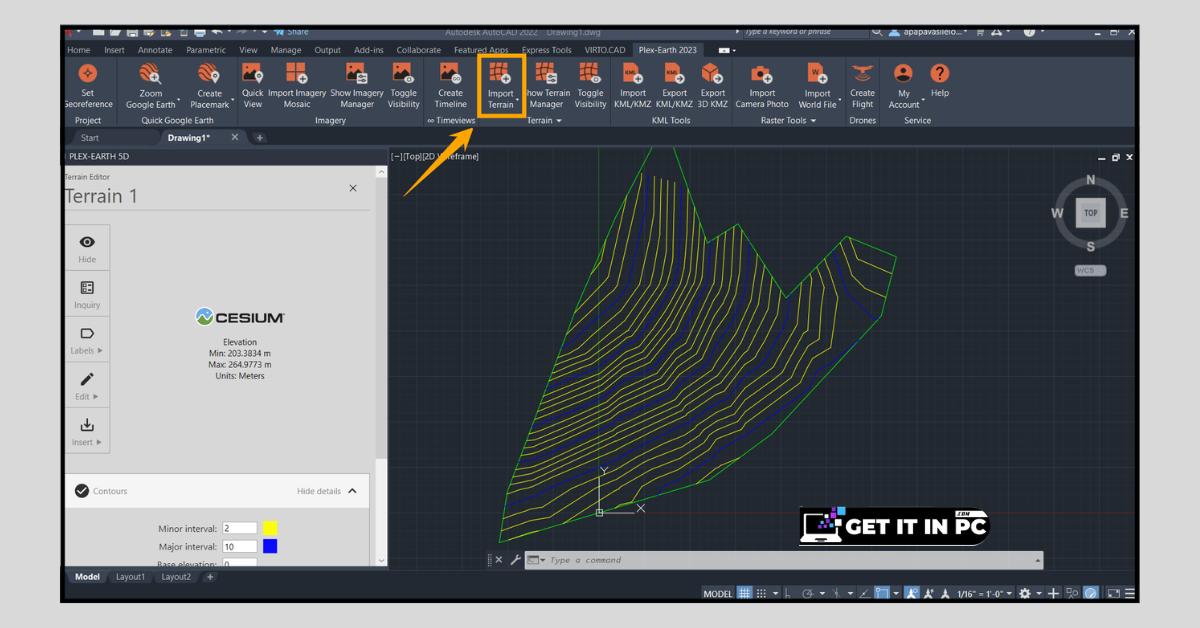Toggle Terrain Visibility in Terrain group
This screenshot has width=1200, height=628.
tap(591, 84)
